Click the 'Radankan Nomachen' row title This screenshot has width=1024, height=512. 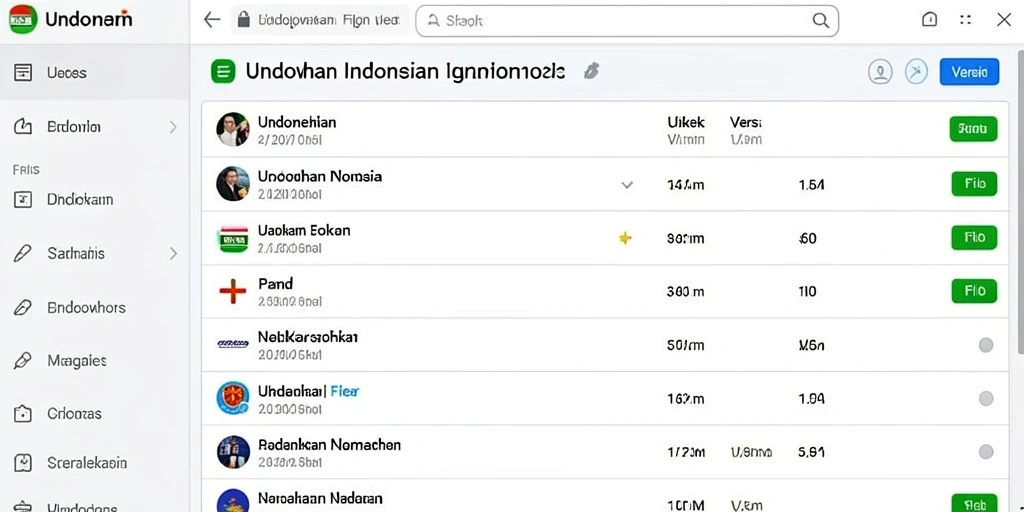coord(329,445)
